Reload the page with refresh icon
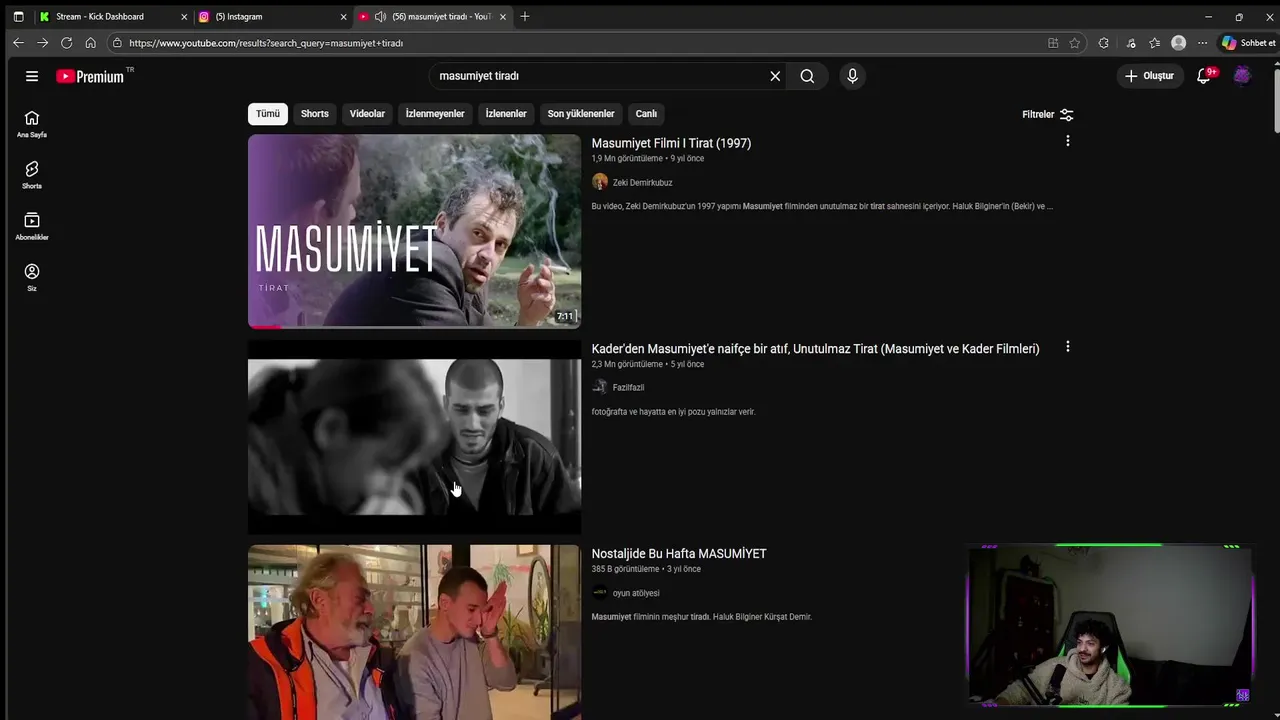1280x720 pixels. pyautogui.click(x=66, y=43)
